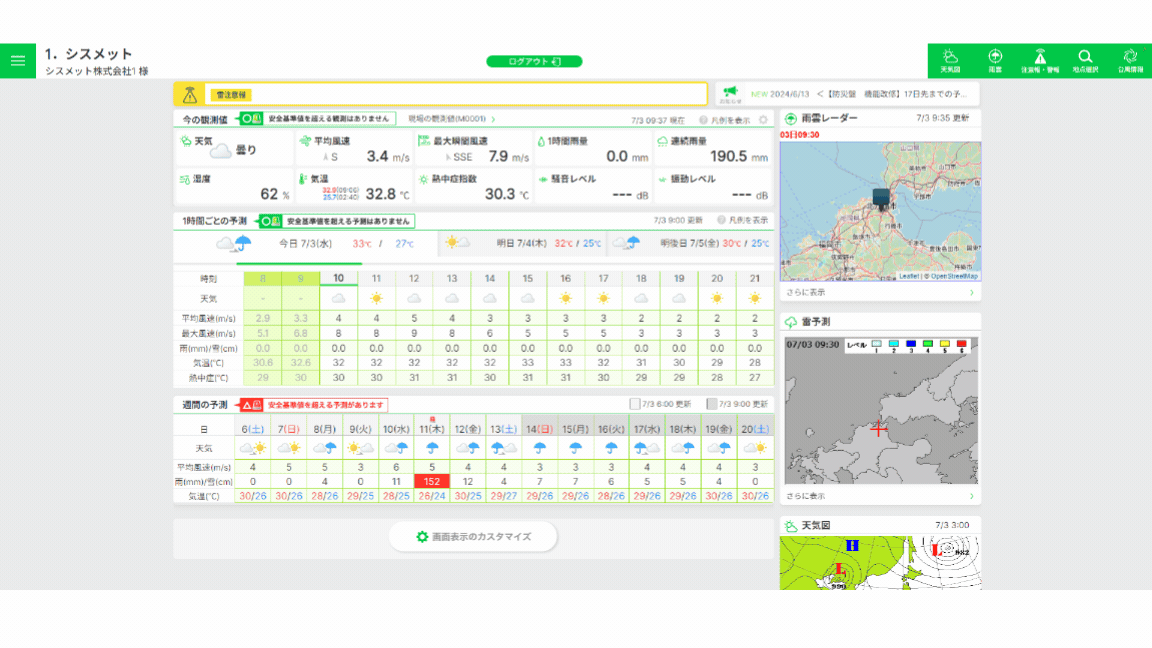
Task: Open the 注意報・警報 warnings icon
Action: 1040,60
